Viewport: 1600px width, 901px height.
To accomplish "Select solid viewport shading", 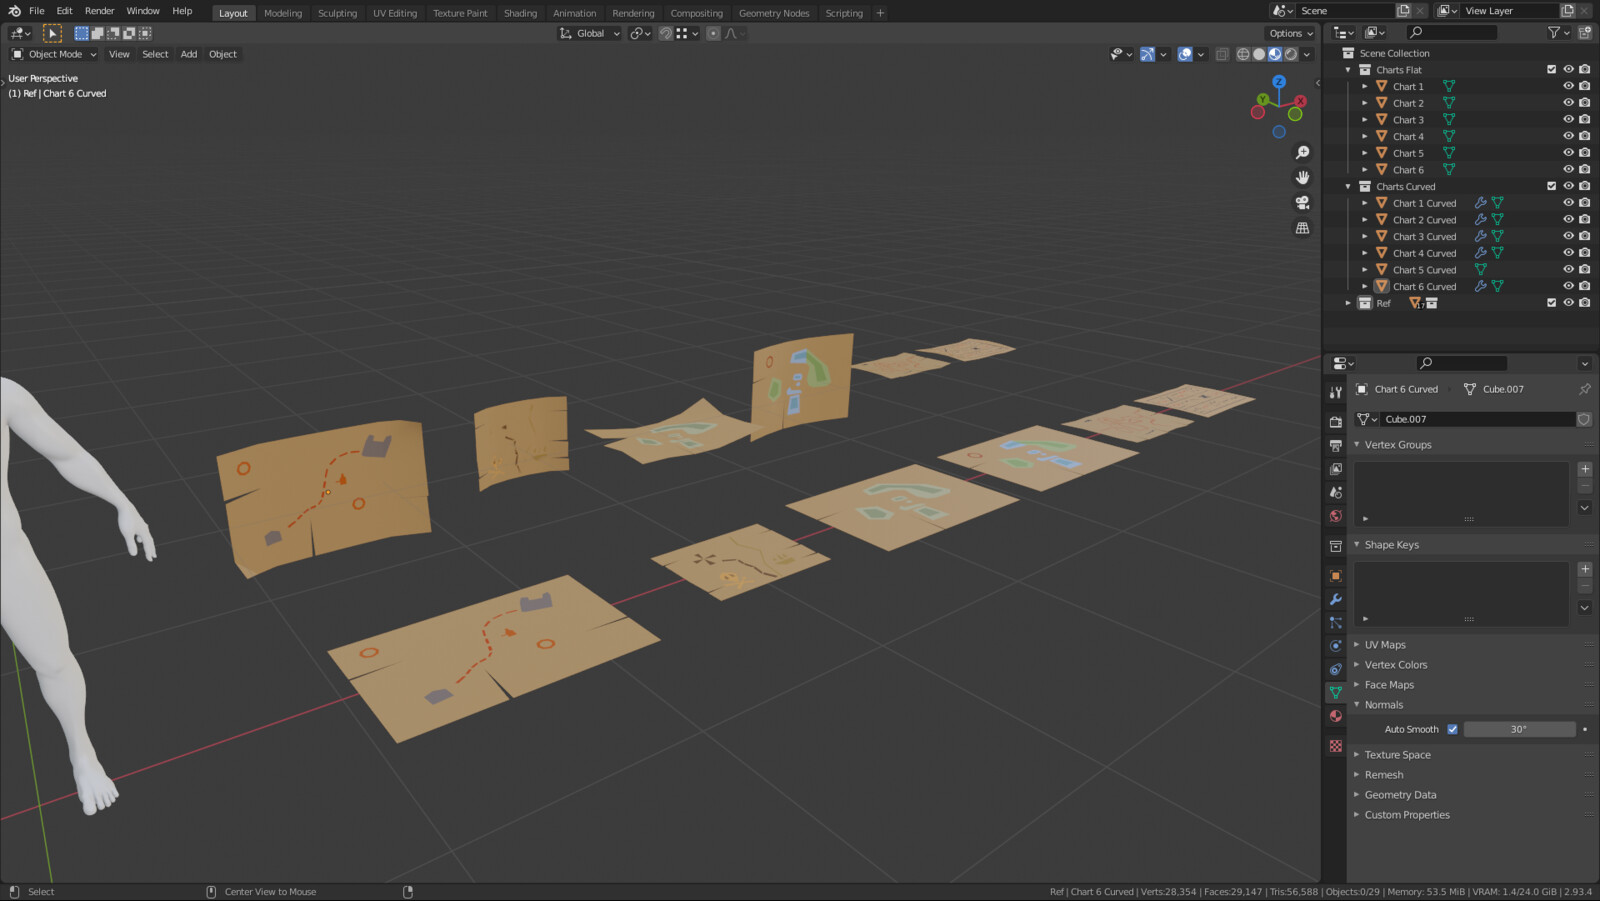I will [1259, 54].
